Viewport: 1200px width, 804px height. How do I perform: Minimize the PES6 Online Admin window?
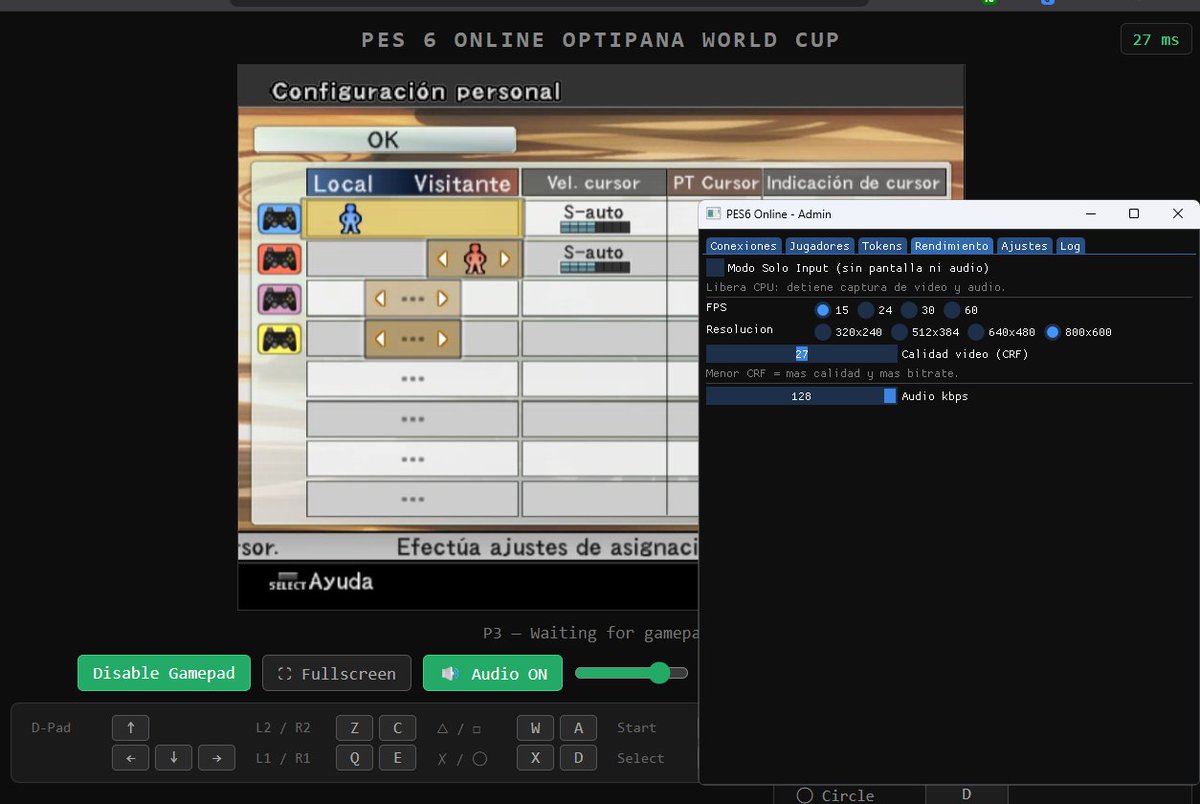(x=1089, y=214)
